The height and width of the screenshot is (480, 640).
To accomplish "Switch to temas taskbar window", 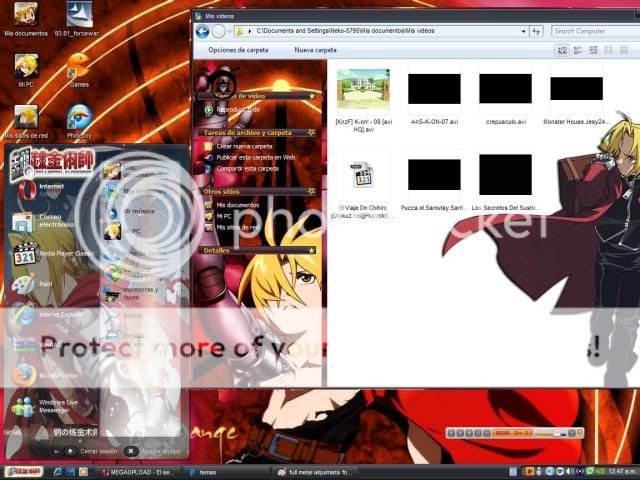I will (x=227, y=472).
